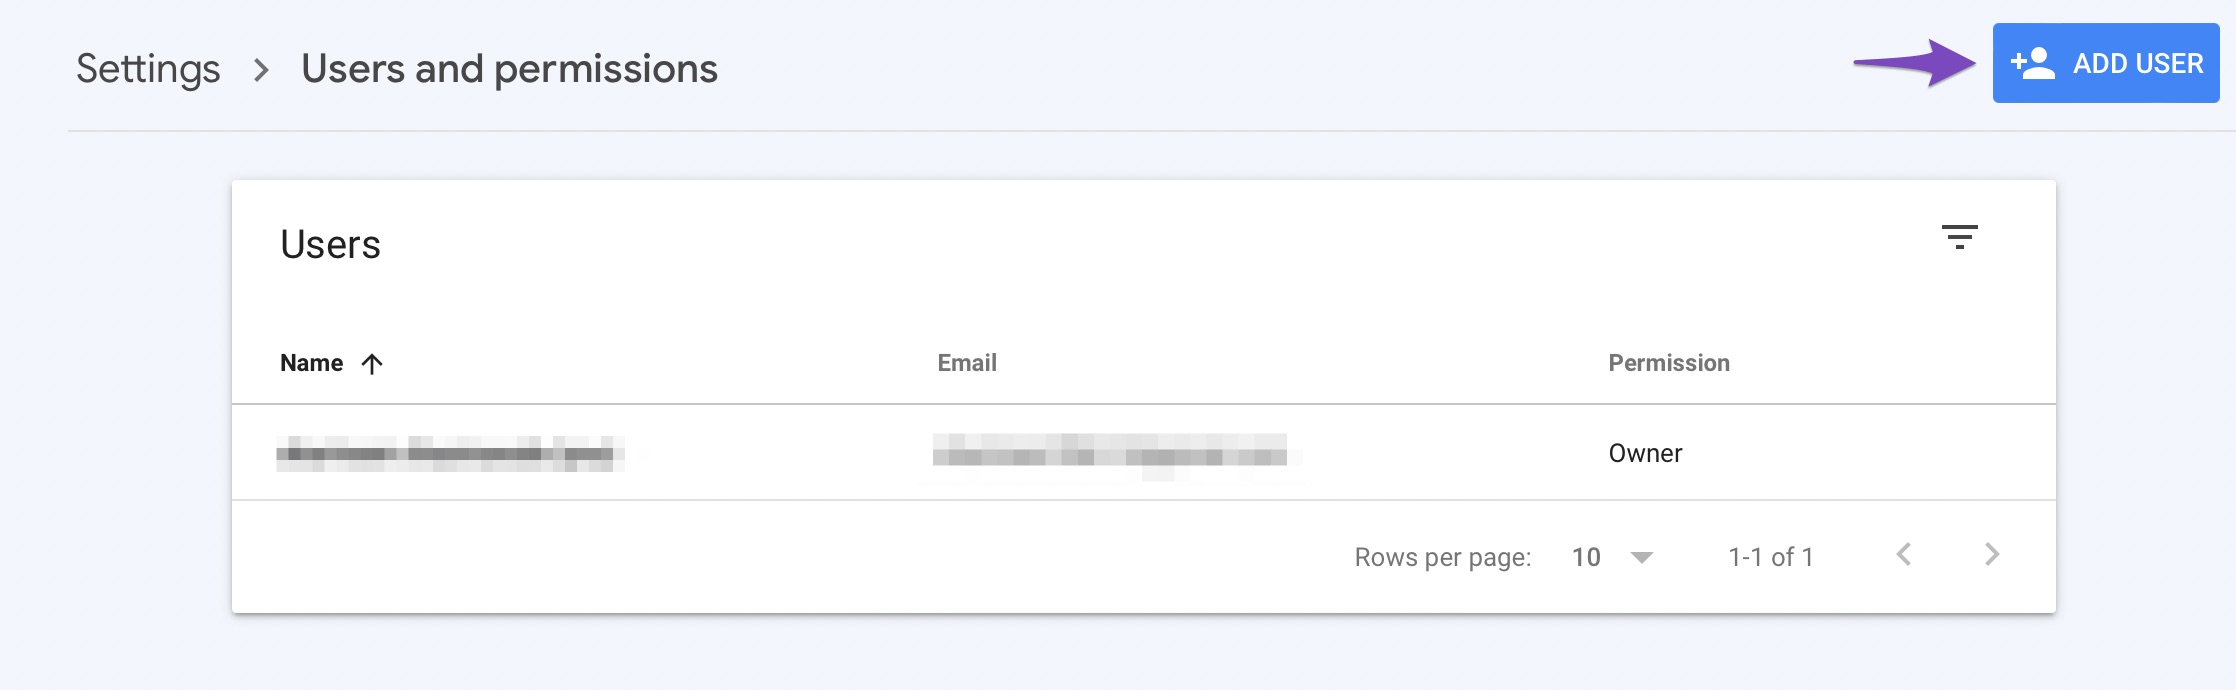Expand the rows per page dropdown arrow
Image resolution: width=2236 pixels, height=690 pixels.
tap(1642, 557)
